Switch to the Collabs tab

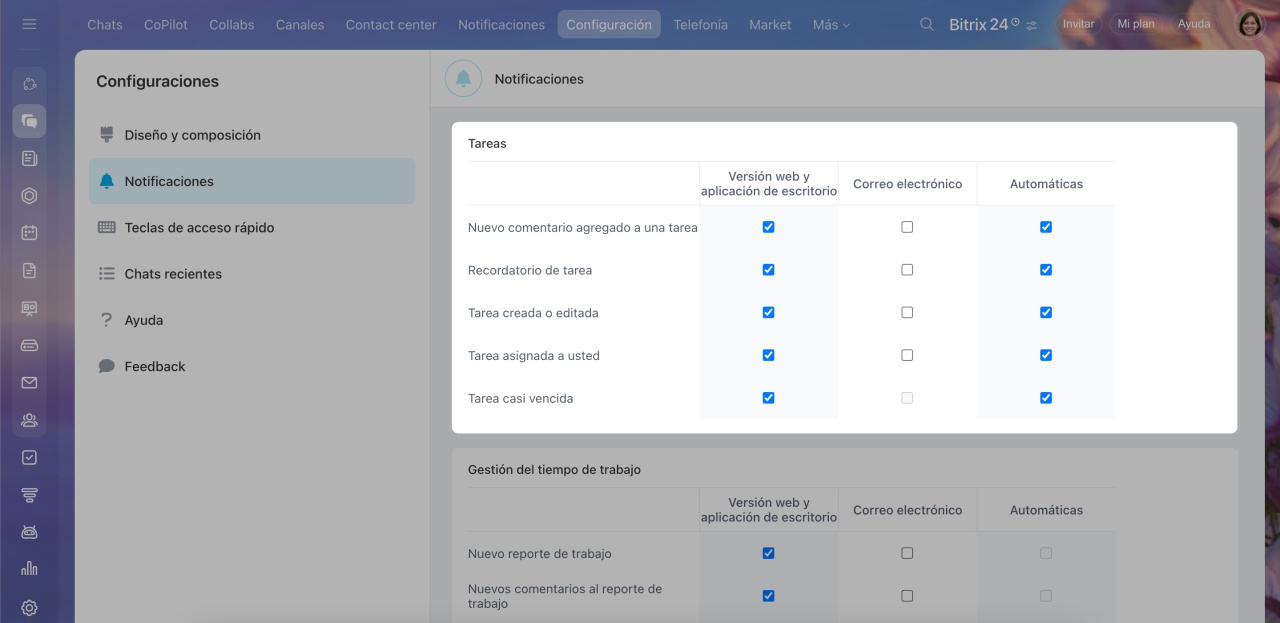[232, 24]
